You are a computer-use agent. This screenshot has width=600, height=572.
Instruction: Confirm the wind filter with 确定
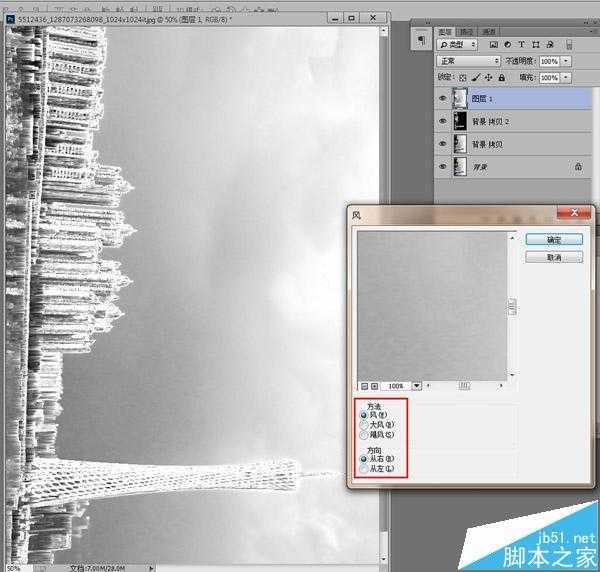554,240
